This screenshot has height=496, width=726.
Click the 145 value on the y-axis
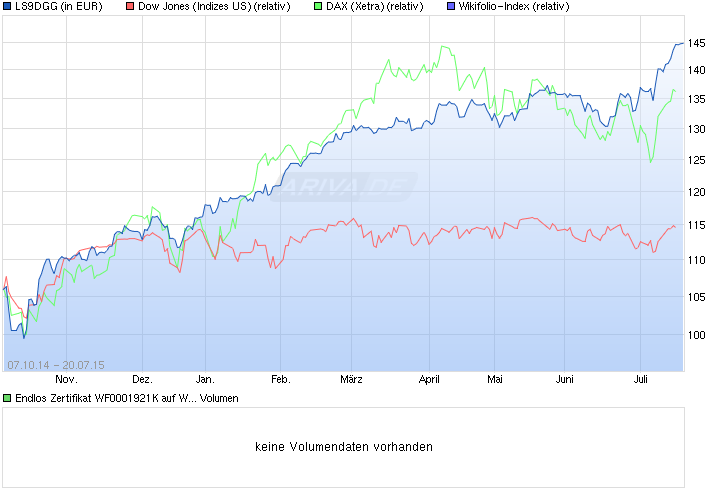click(x=699, y=46)
